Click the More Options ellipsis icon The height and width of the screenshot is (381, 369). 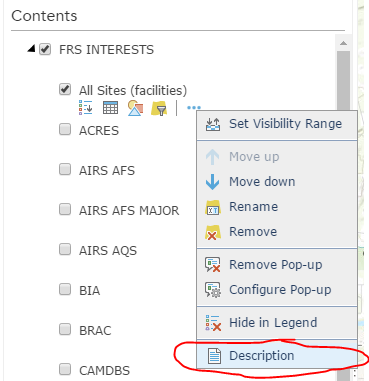coord(194,108)
